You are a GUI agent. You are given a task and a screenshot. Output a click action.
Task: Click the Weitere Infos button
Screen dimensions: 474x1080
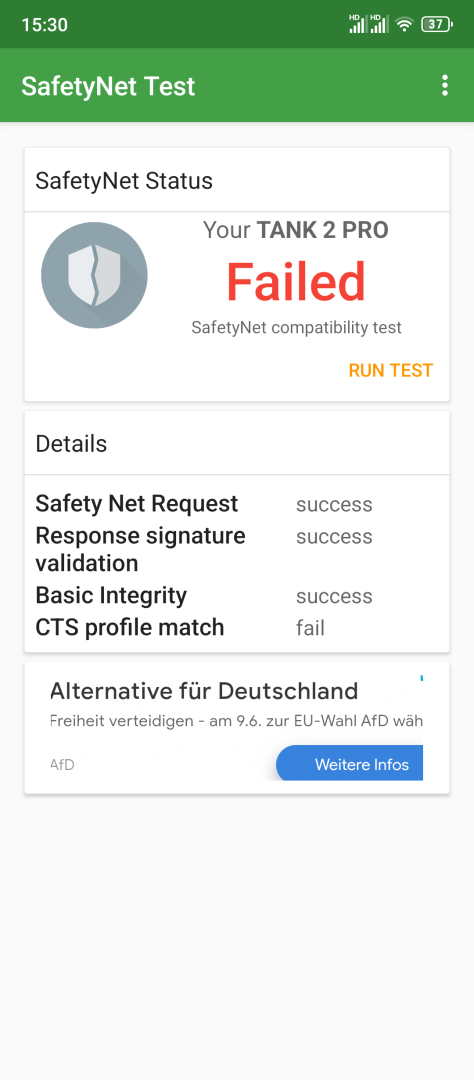[350, 763]
